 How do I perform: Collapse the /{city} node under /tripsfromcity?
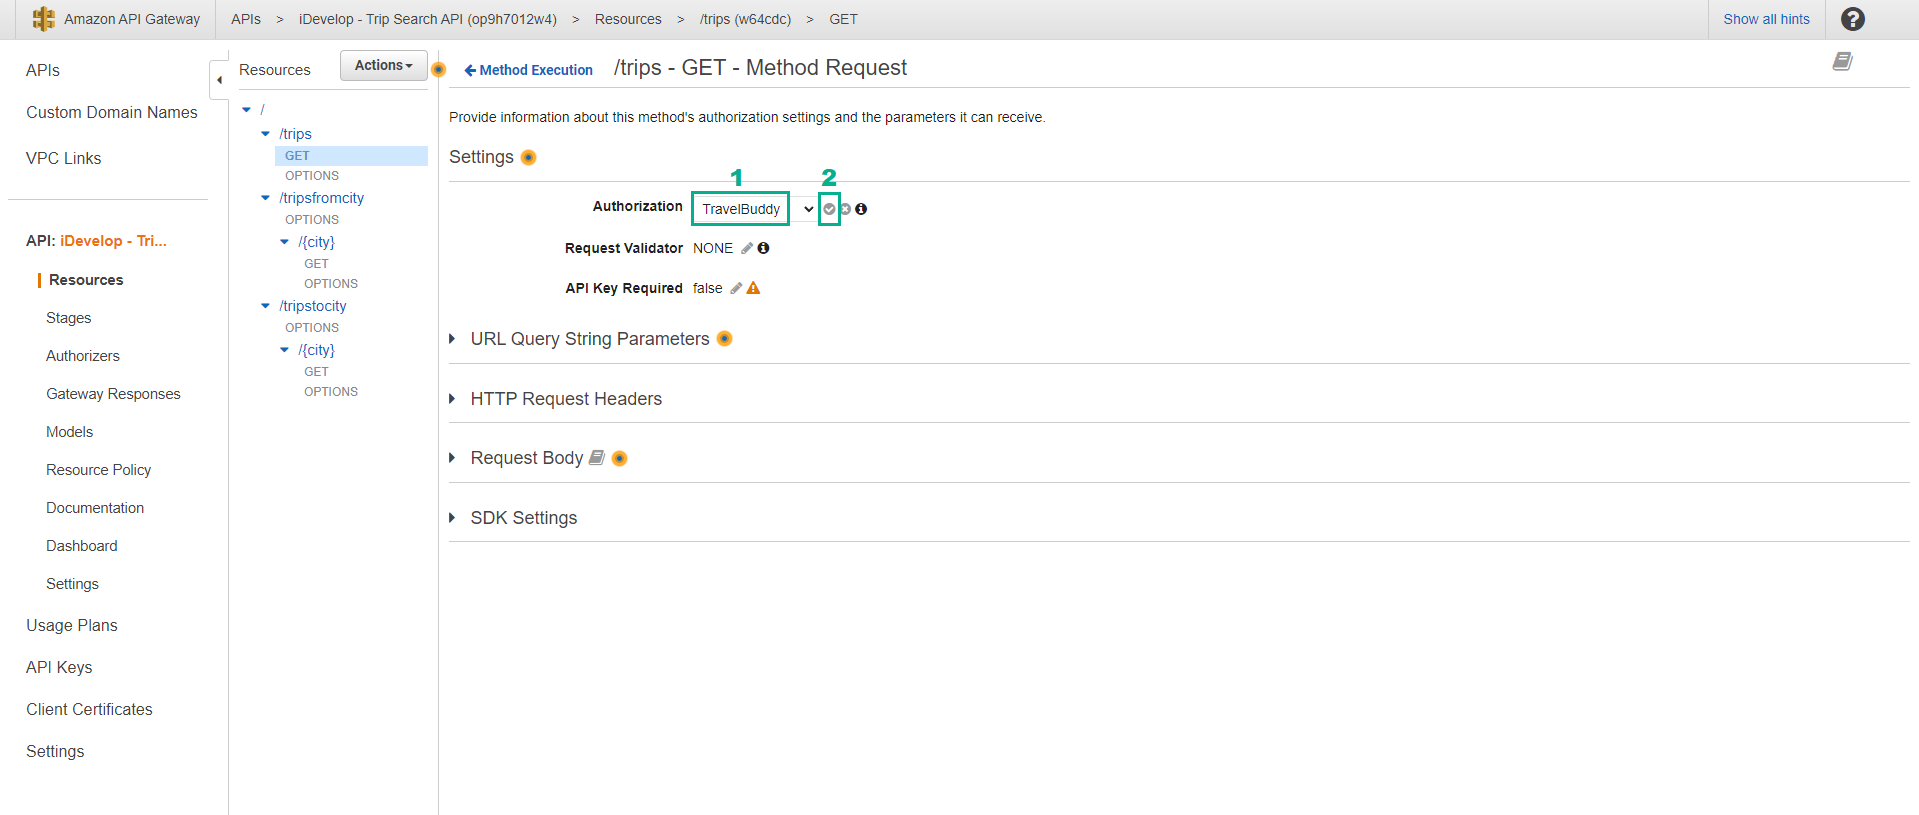tap(284, 242)
